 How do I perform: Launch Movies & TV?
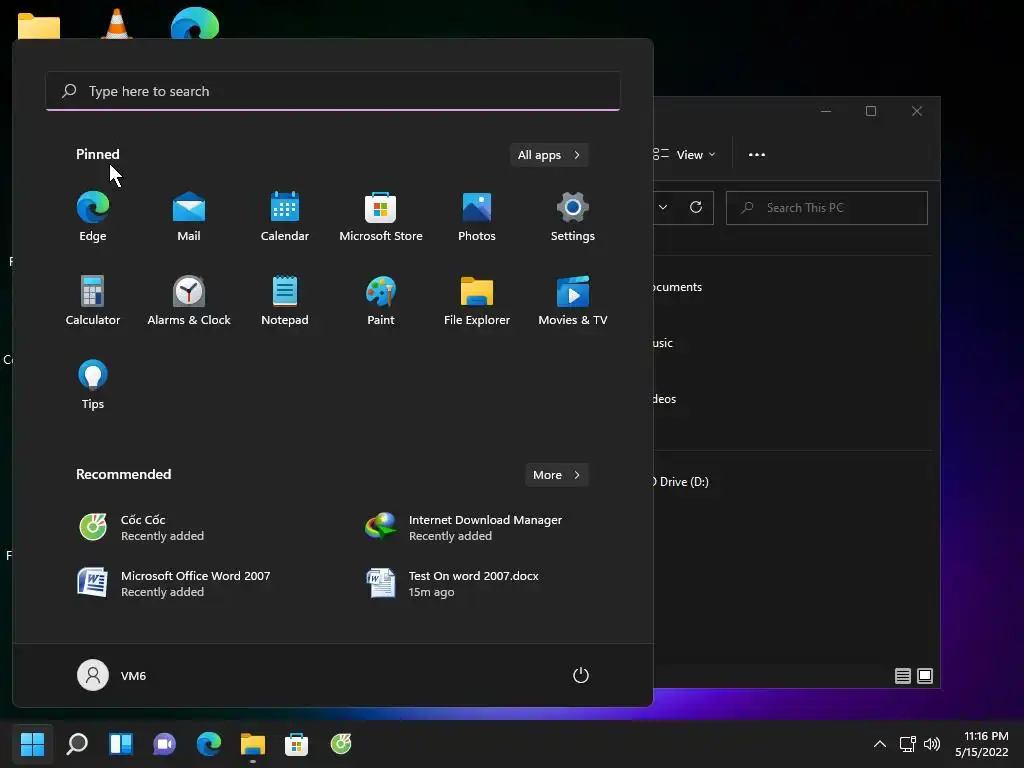tap(573, 300)
